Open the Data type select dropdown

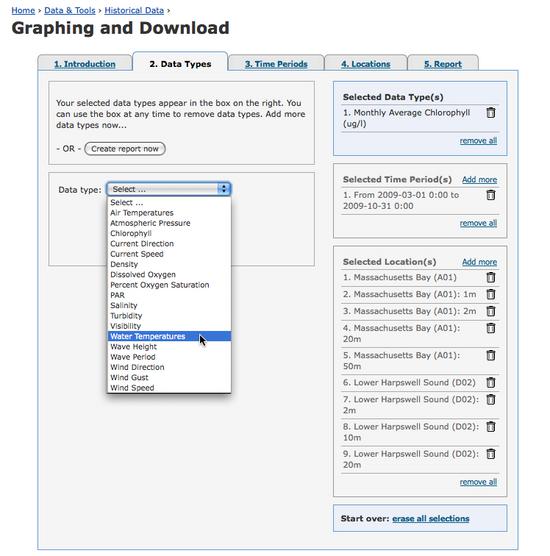click(169, 189)
